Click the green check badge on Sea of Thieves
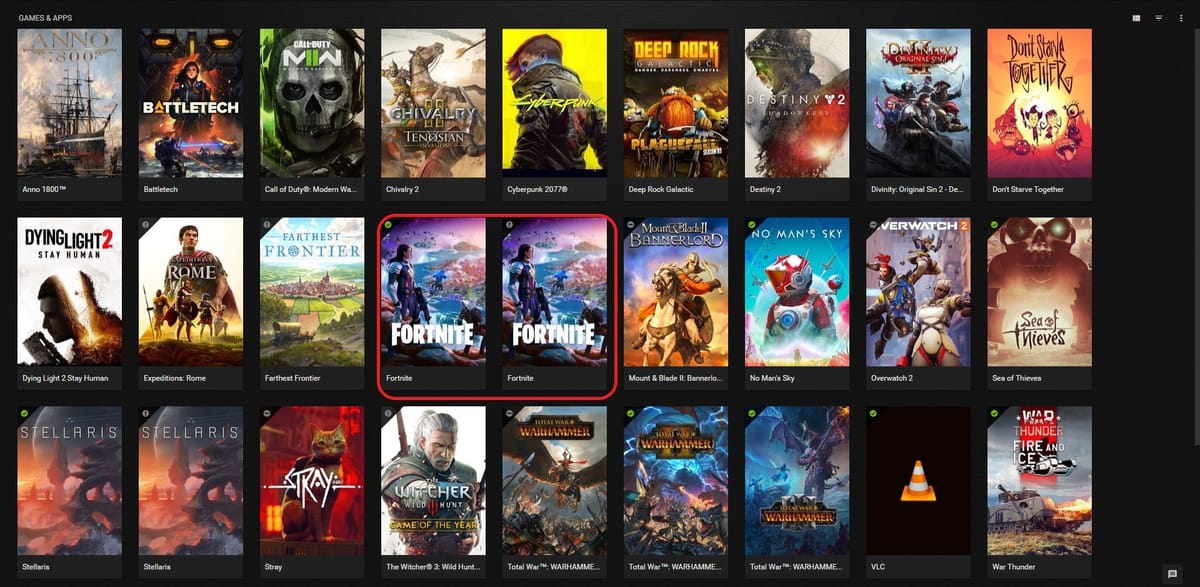 (993, 224)
